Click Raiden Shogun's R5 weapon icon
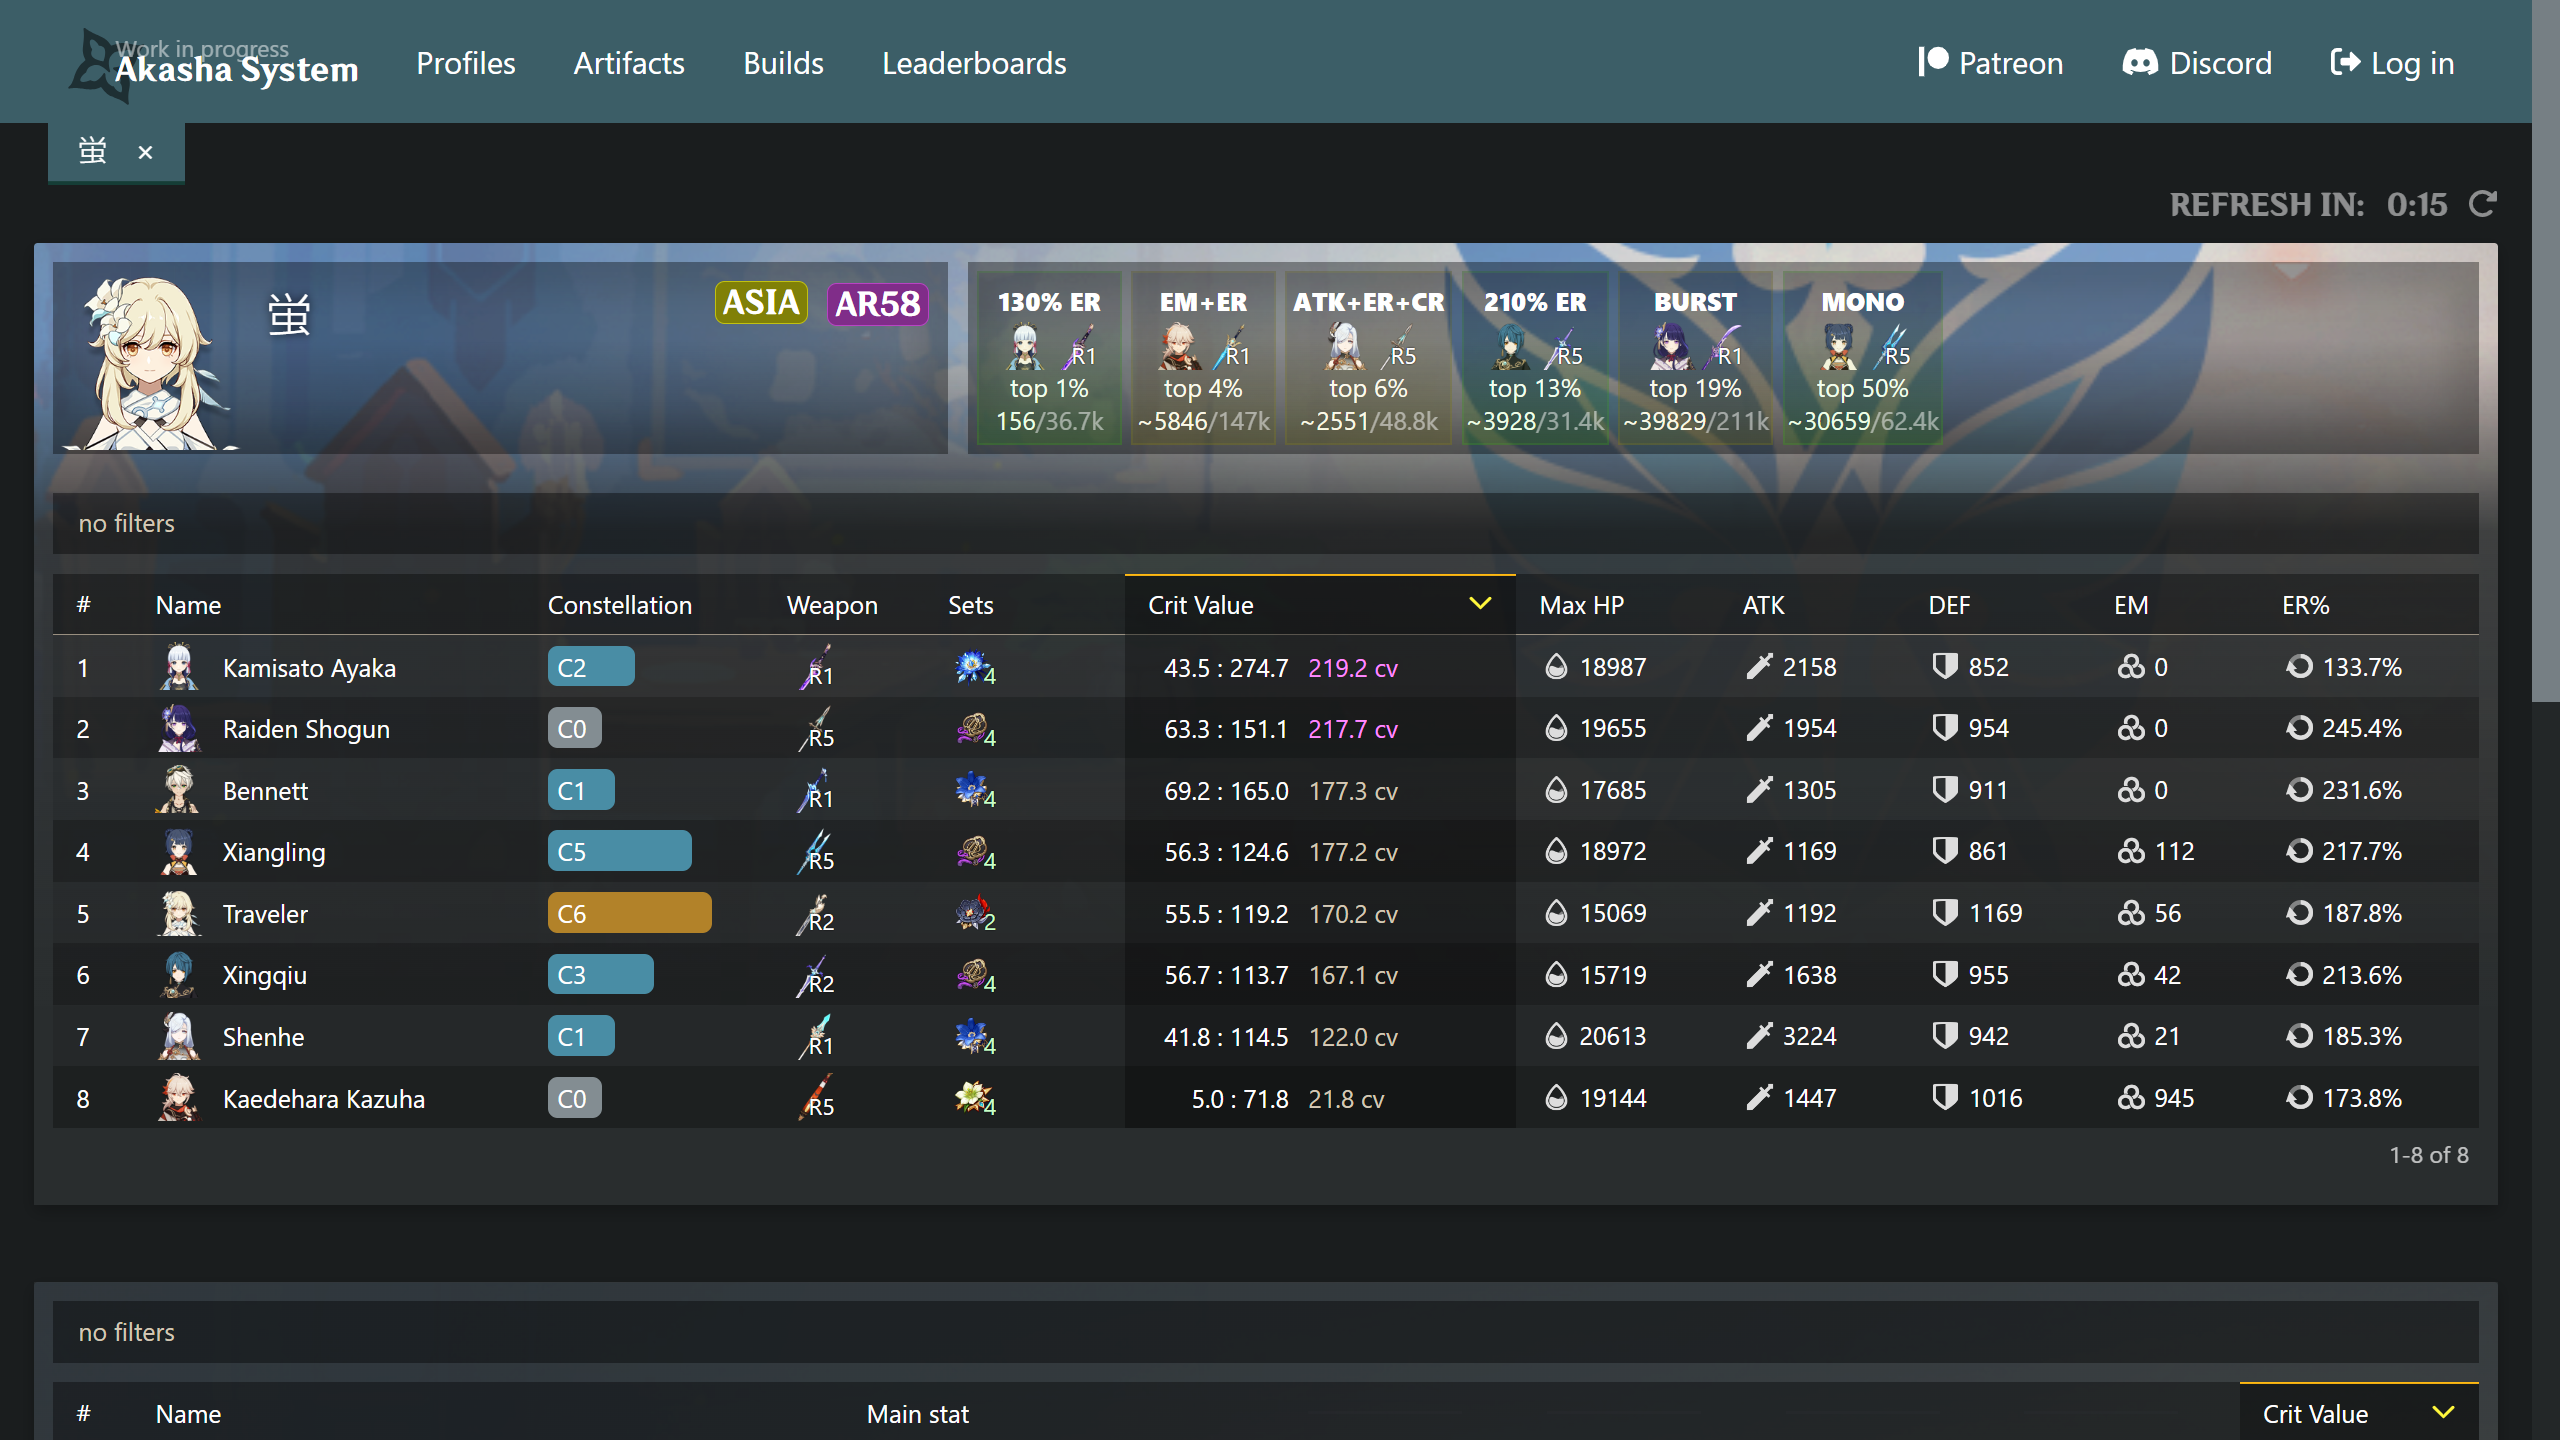2560x1440 pixels. click(816, 729)
